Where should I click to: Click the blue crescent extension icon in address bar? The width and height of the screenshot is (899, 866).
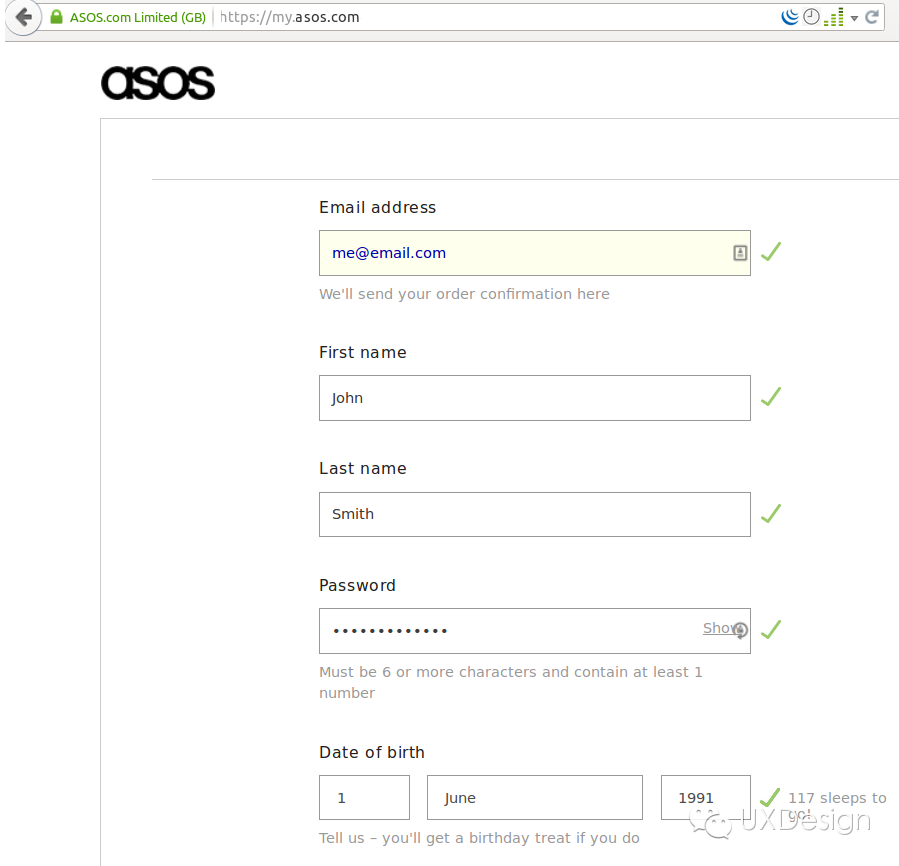click(790, 17)
